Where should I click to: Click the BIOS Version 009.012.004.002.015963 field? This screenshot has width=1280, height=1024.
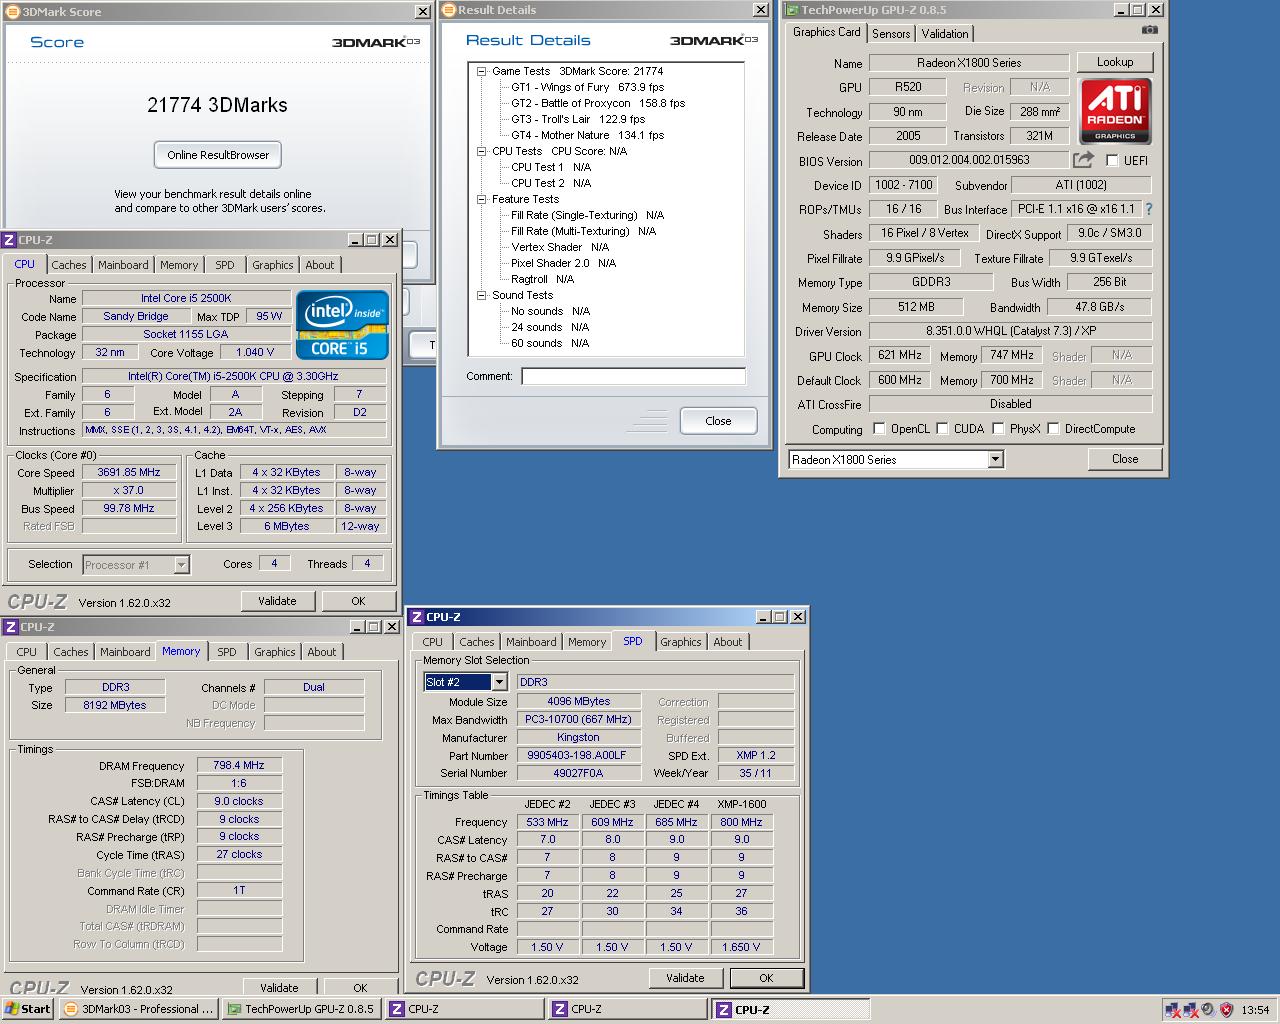coord(969,160)
